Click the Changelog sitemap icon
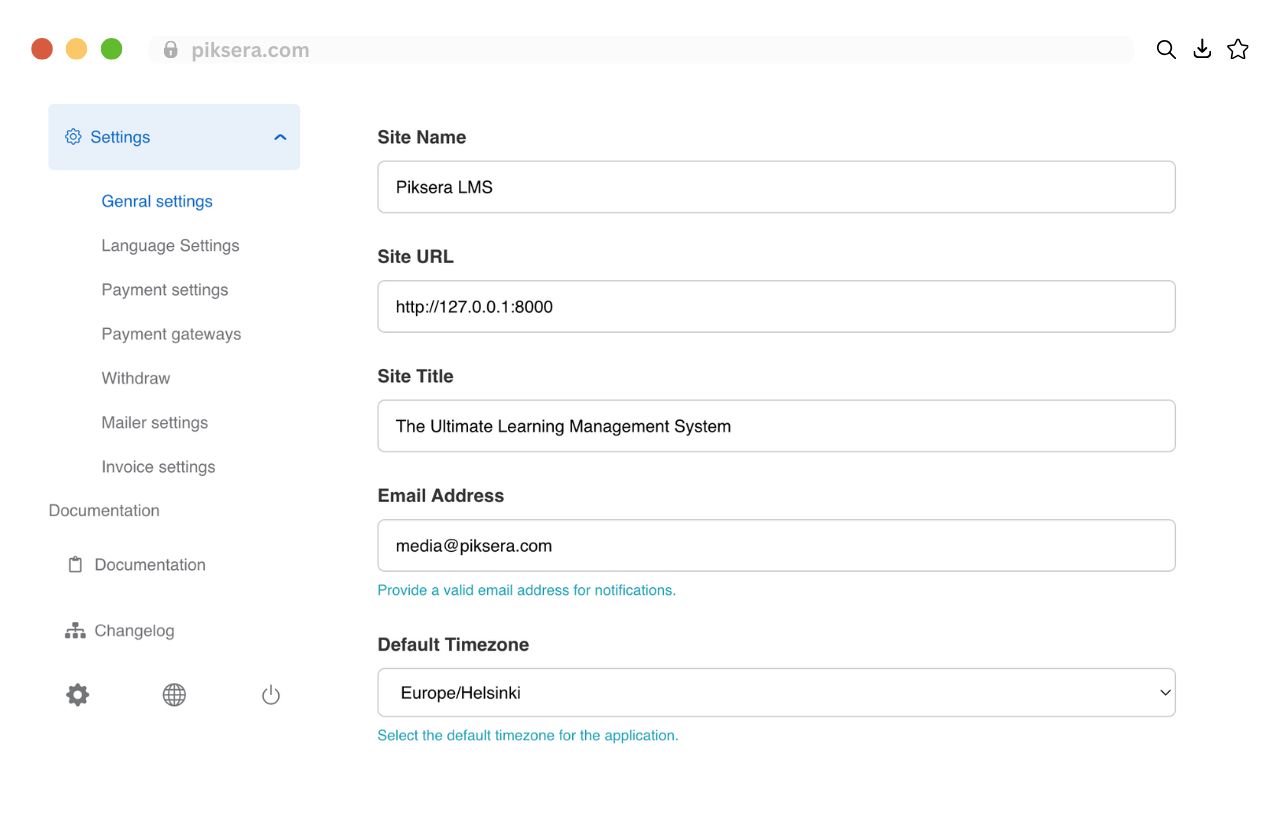This screenshot has height=832, width=1280. tap(75, 631)
